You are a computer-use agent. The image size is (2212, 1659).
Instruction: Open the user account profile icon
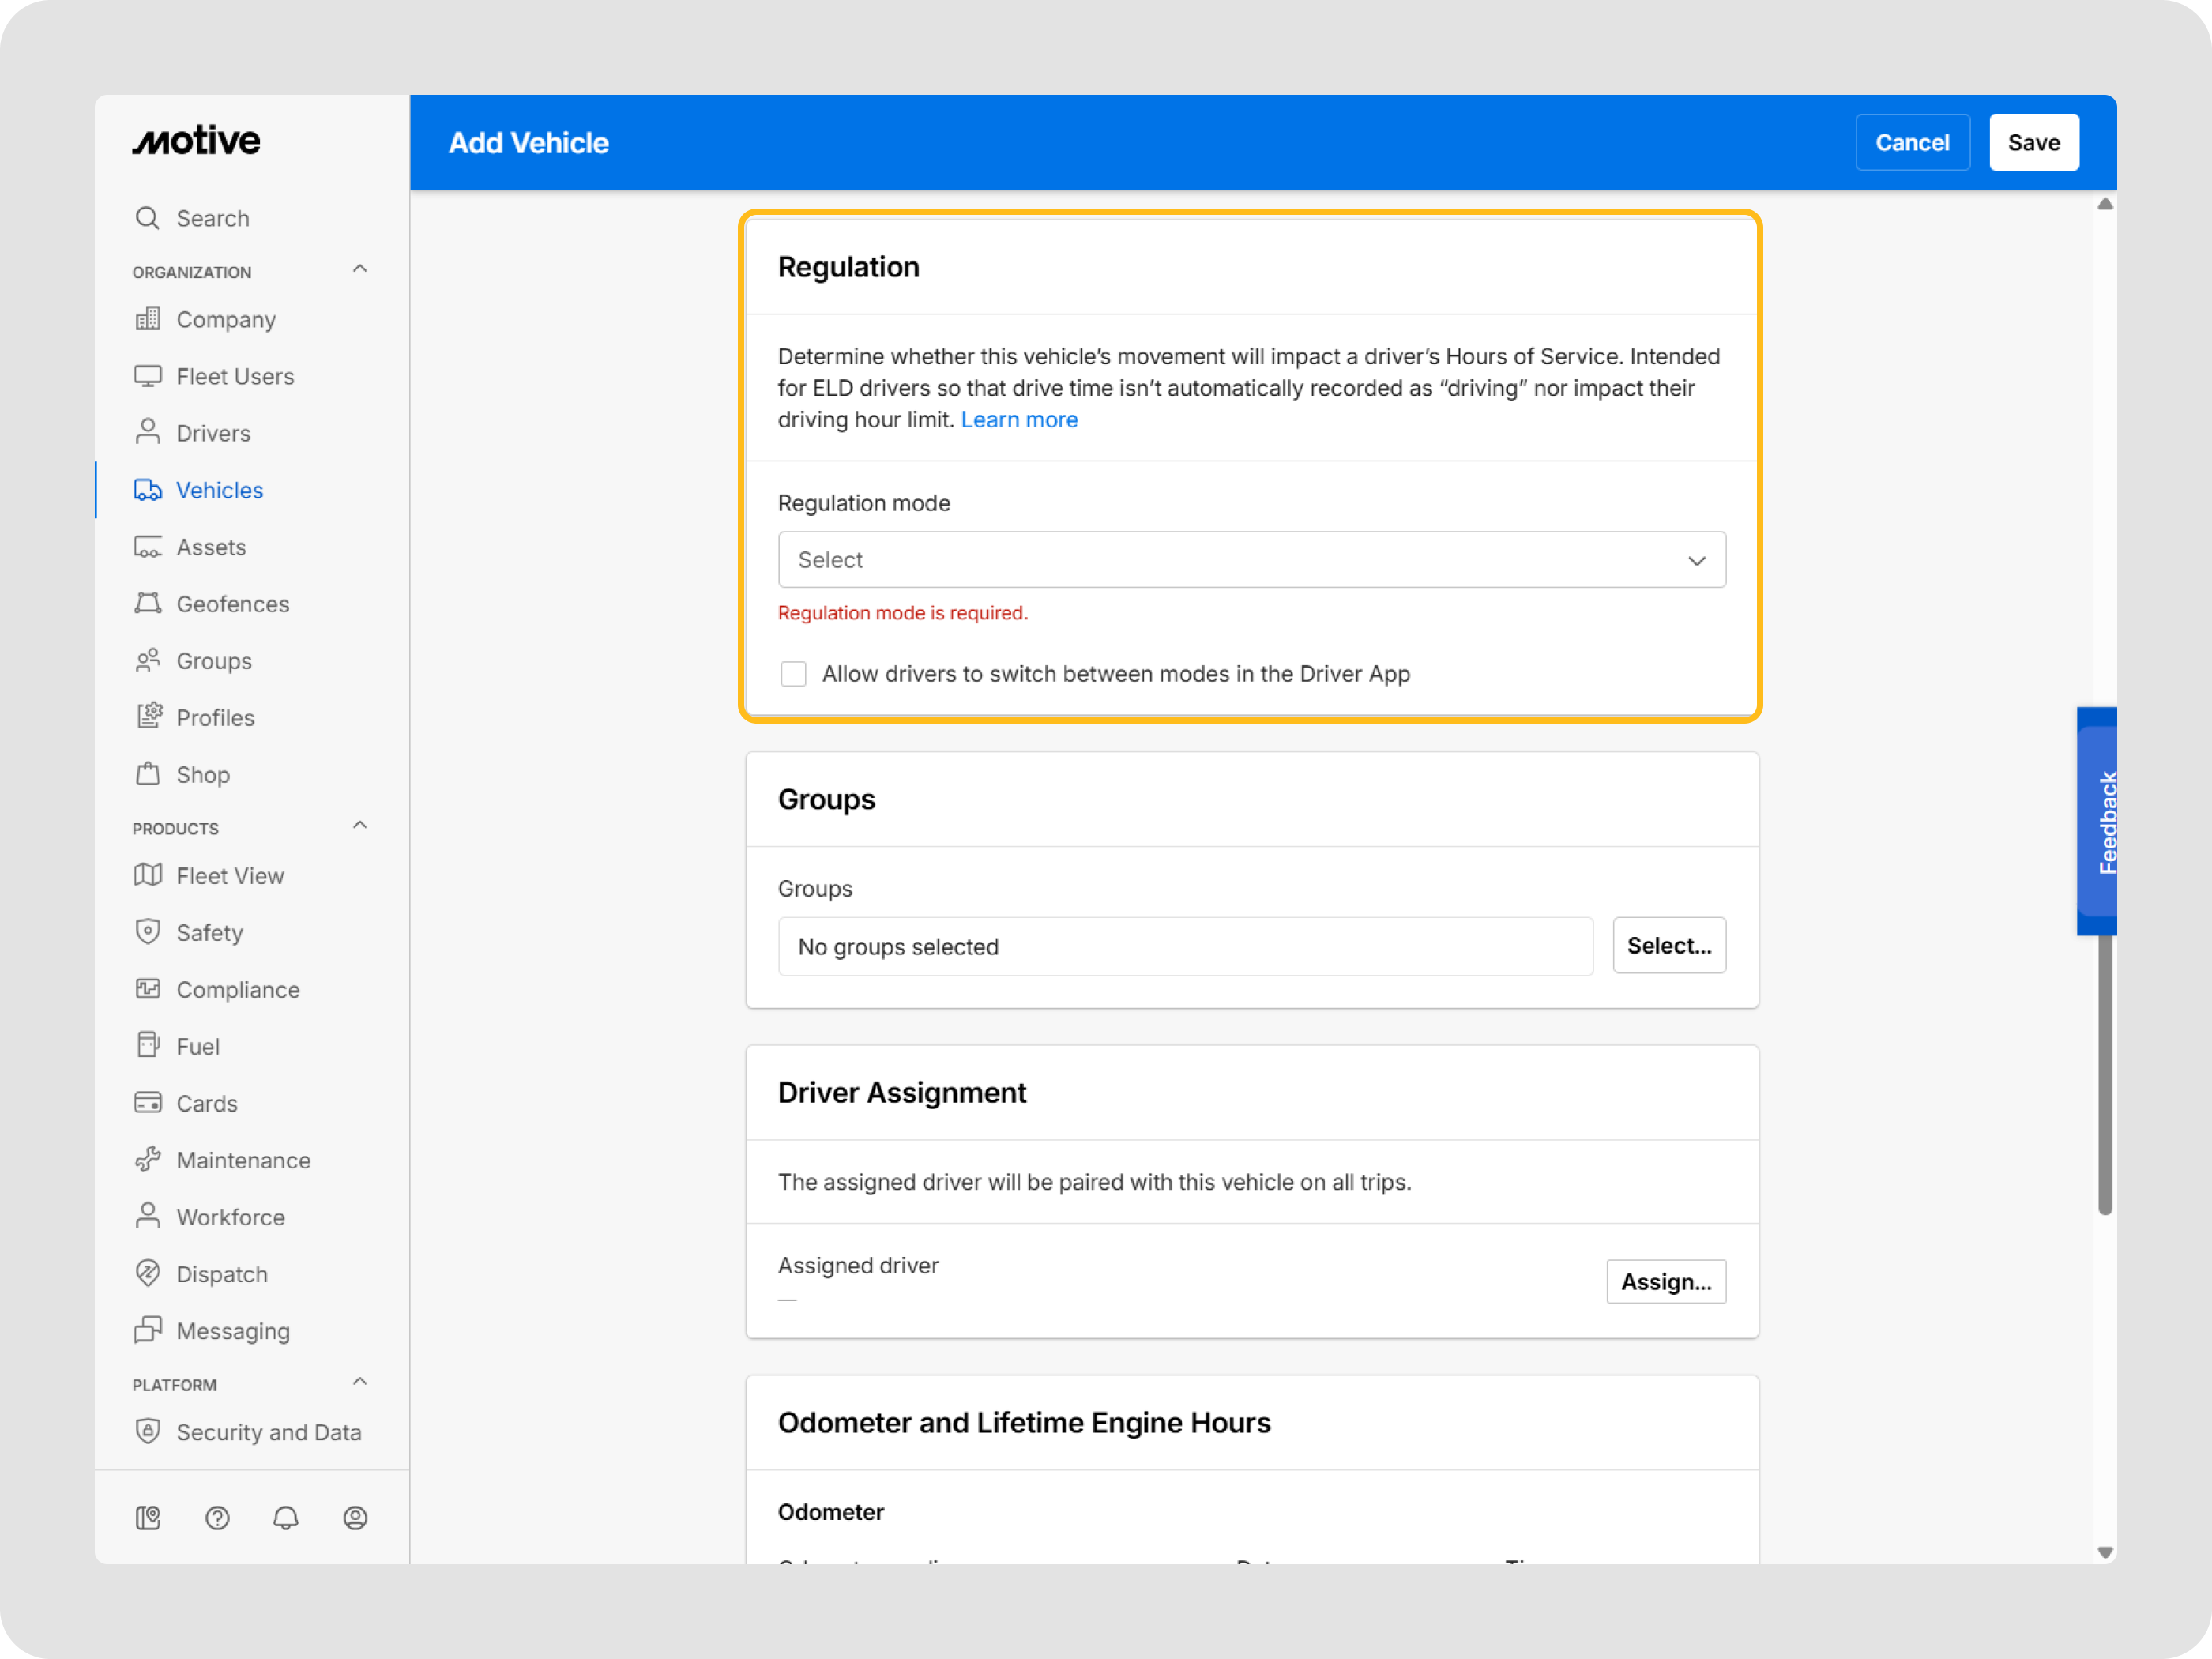355,1517
